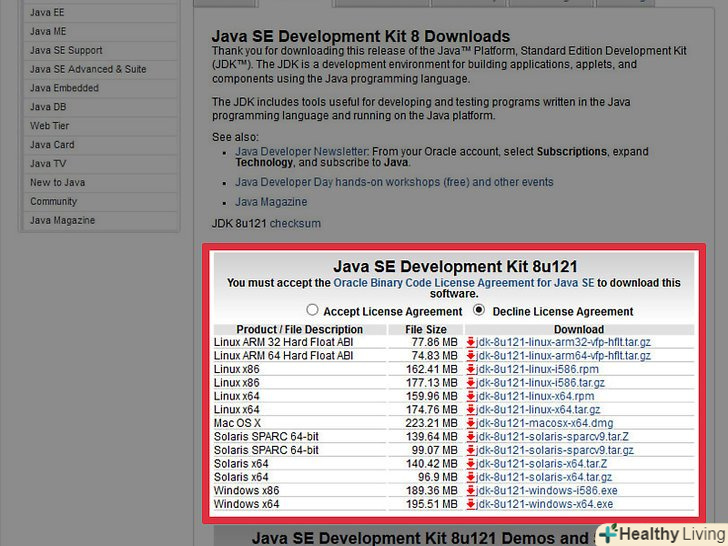Download jdk-8u121-linux-arm32-vfp-hflt.tar.gz link
Viewport: 728px width, 546px height.
click(564, 342)
